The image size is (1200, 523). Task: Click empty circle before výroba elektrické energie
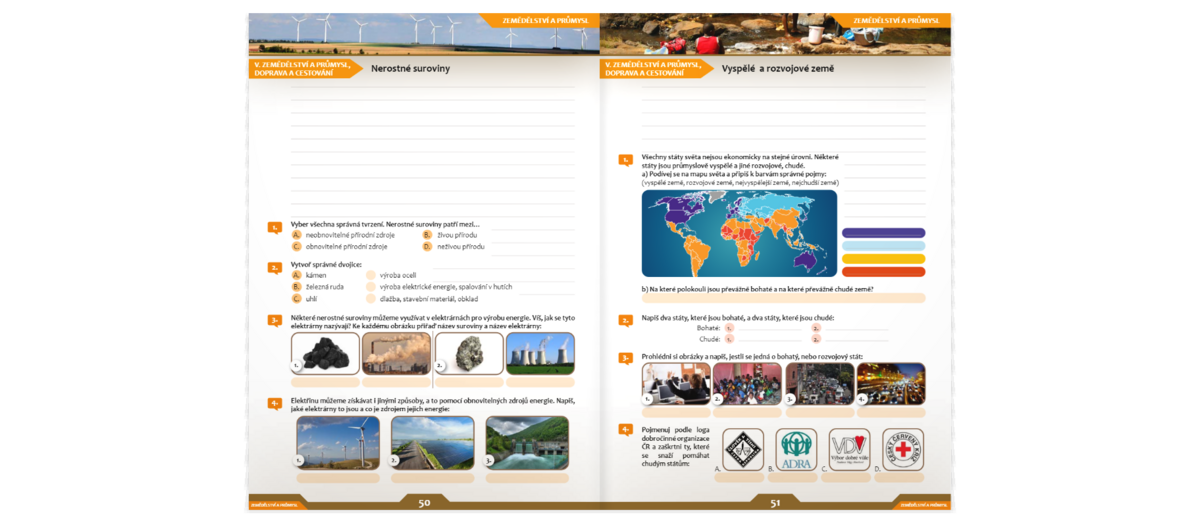(371, 287)
